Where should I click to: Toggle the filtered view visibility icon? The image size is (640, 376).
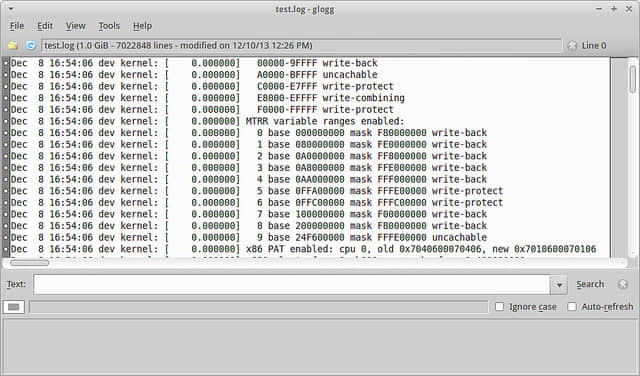click(x=13, y=307)
